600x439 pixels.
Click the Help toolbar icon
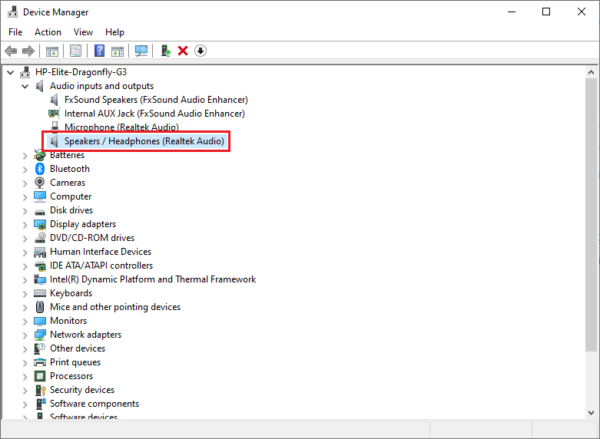pyautogui.click(x=100, y=51)
